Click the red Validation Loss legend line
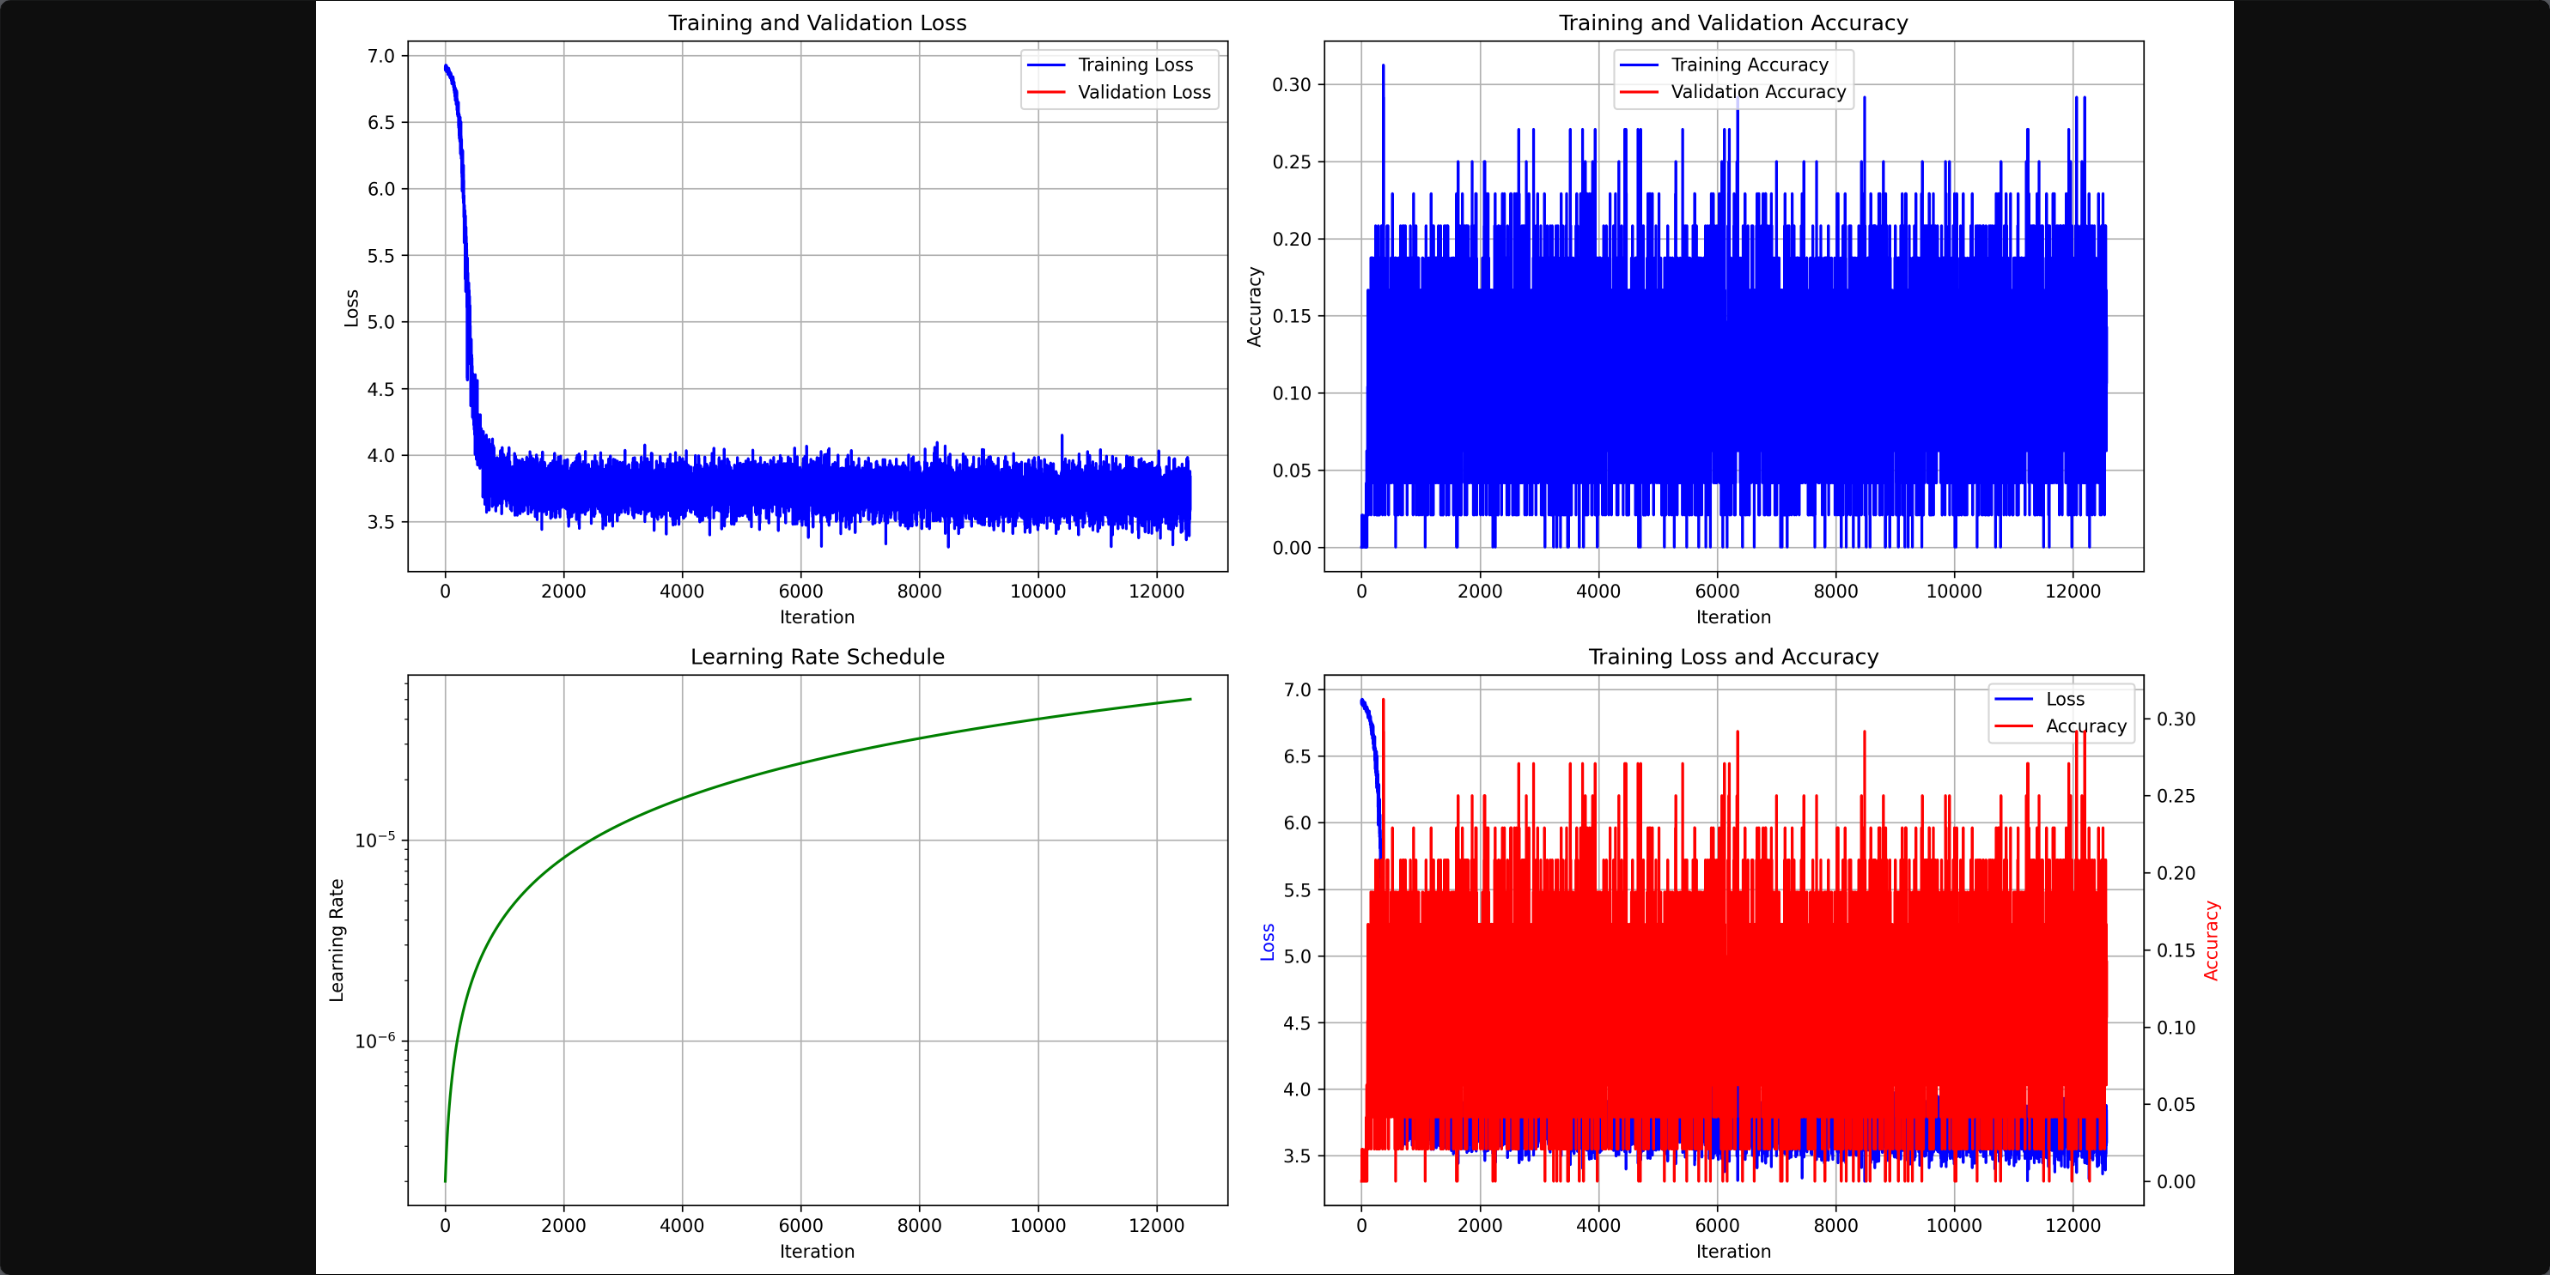 pyautogui.click(x=1046, y=92)
